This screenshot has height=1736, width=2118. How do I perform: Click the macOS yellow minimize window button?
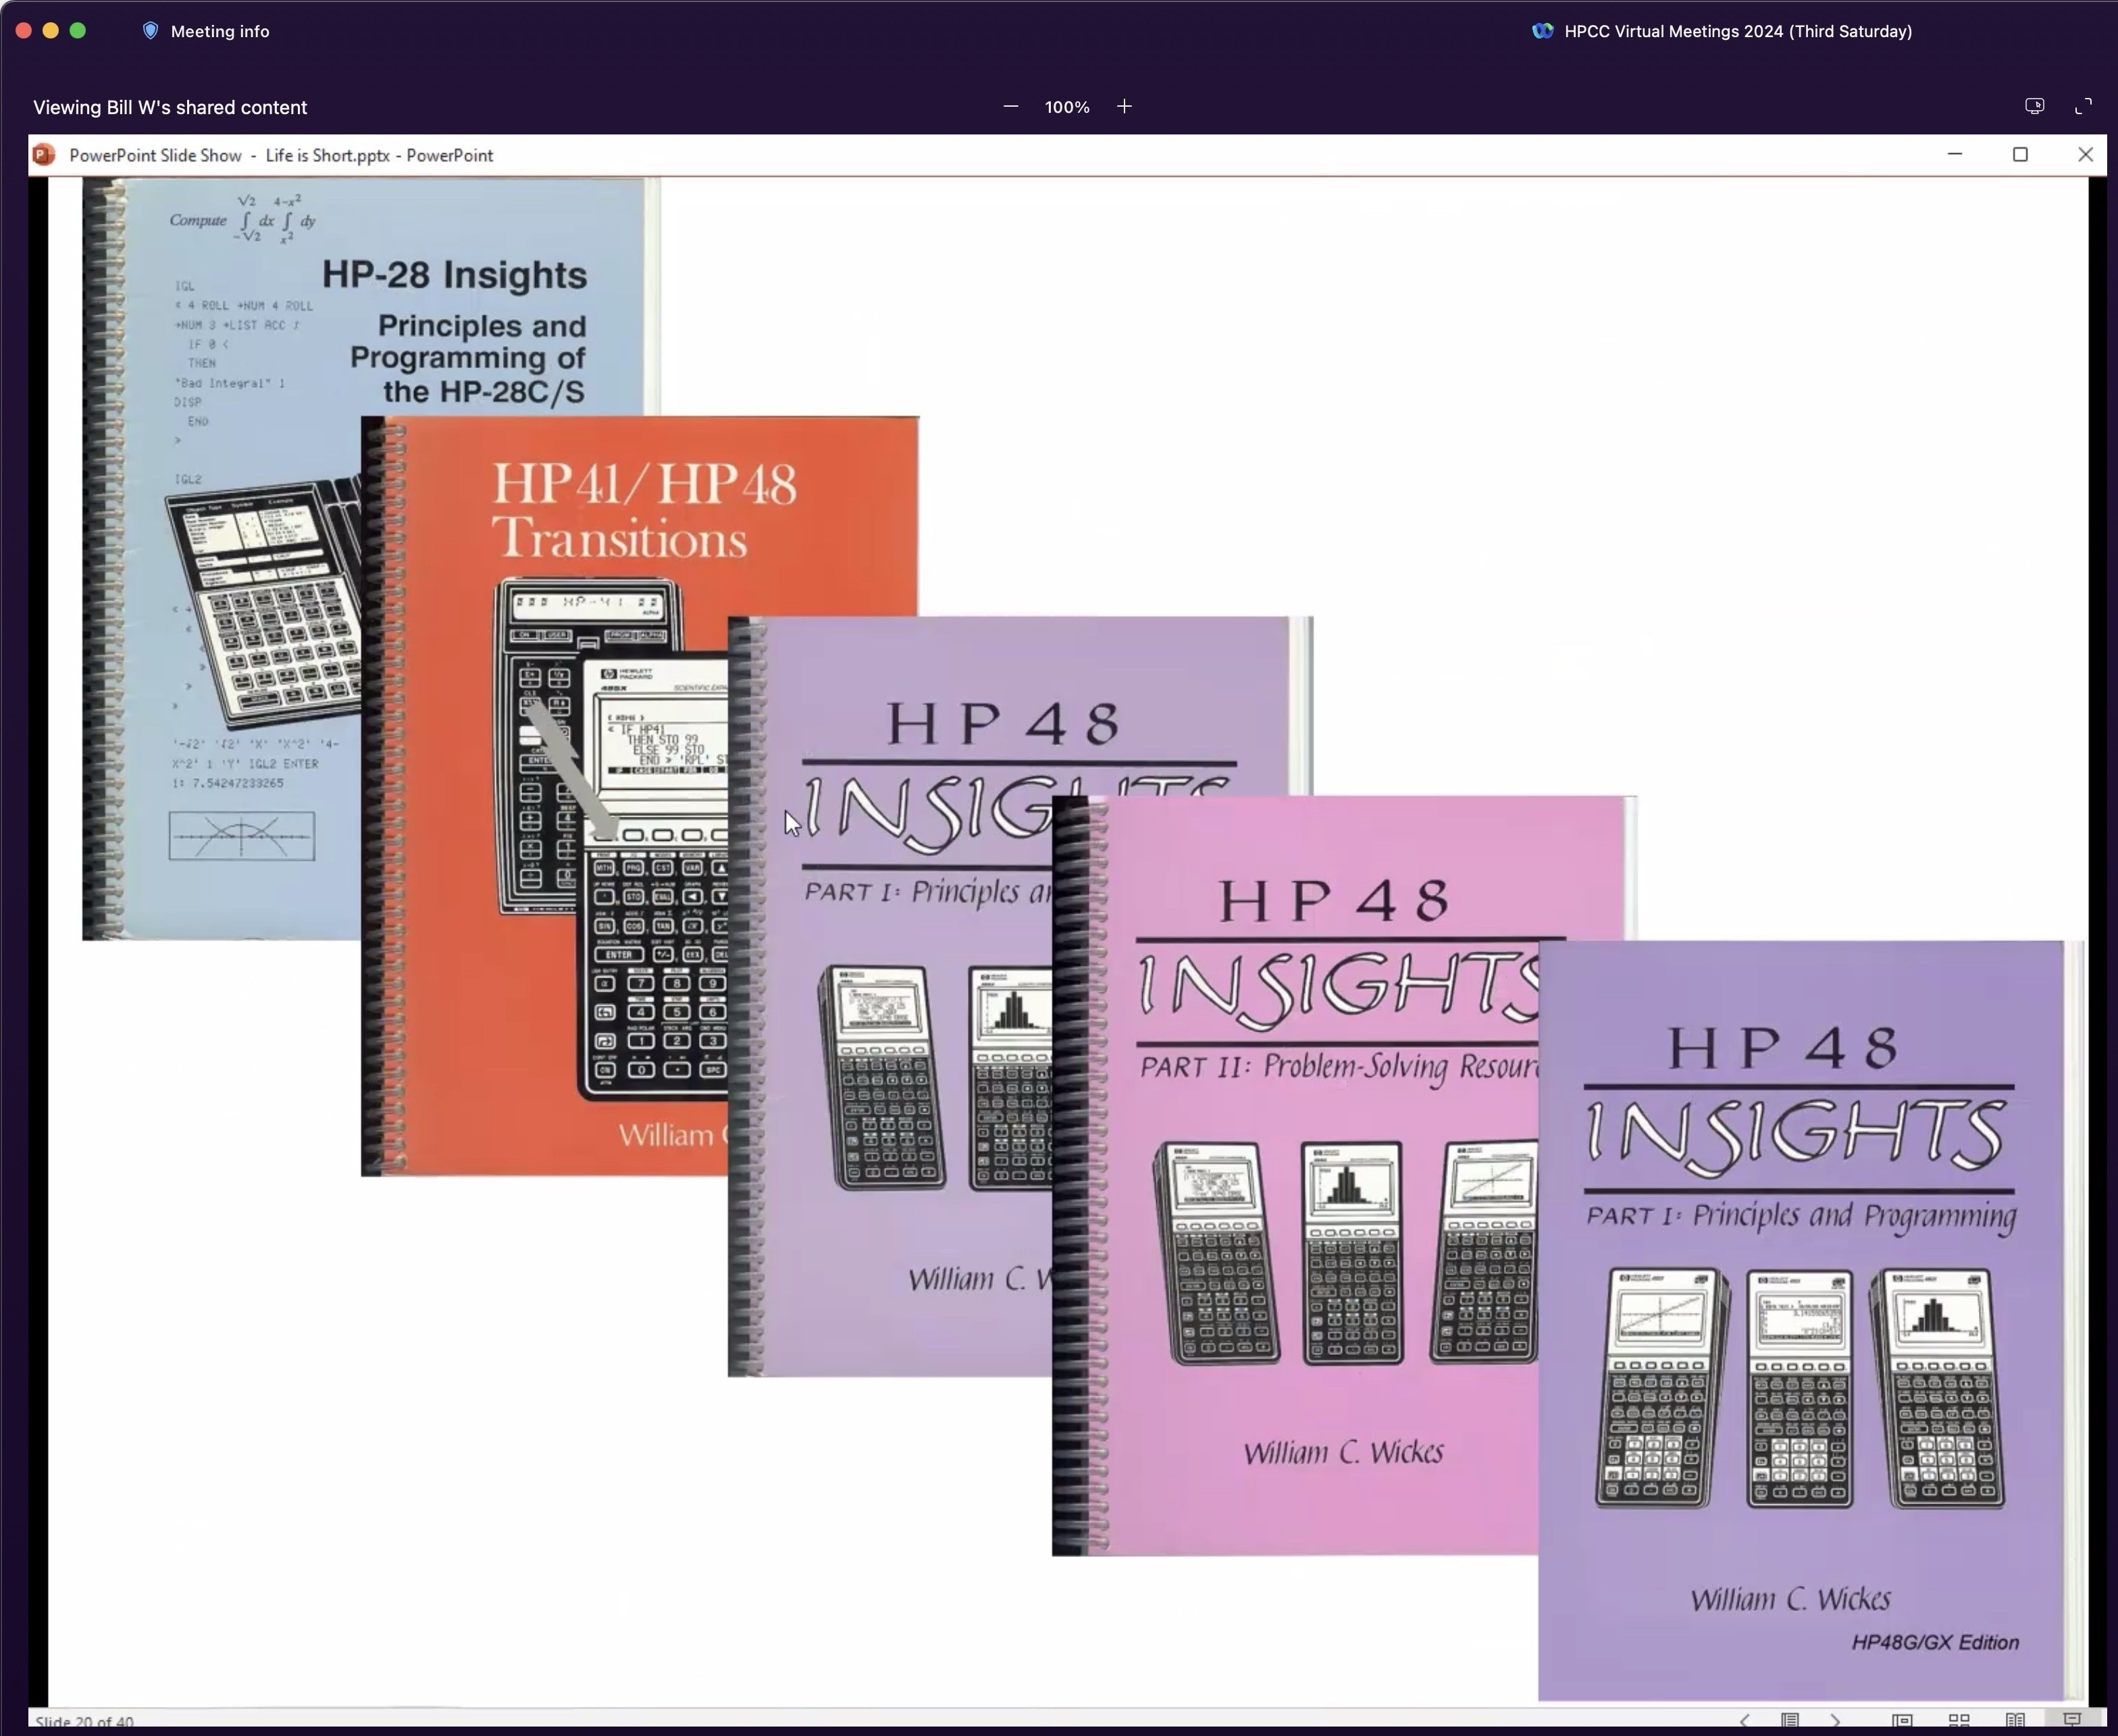(x=51, y=31)
